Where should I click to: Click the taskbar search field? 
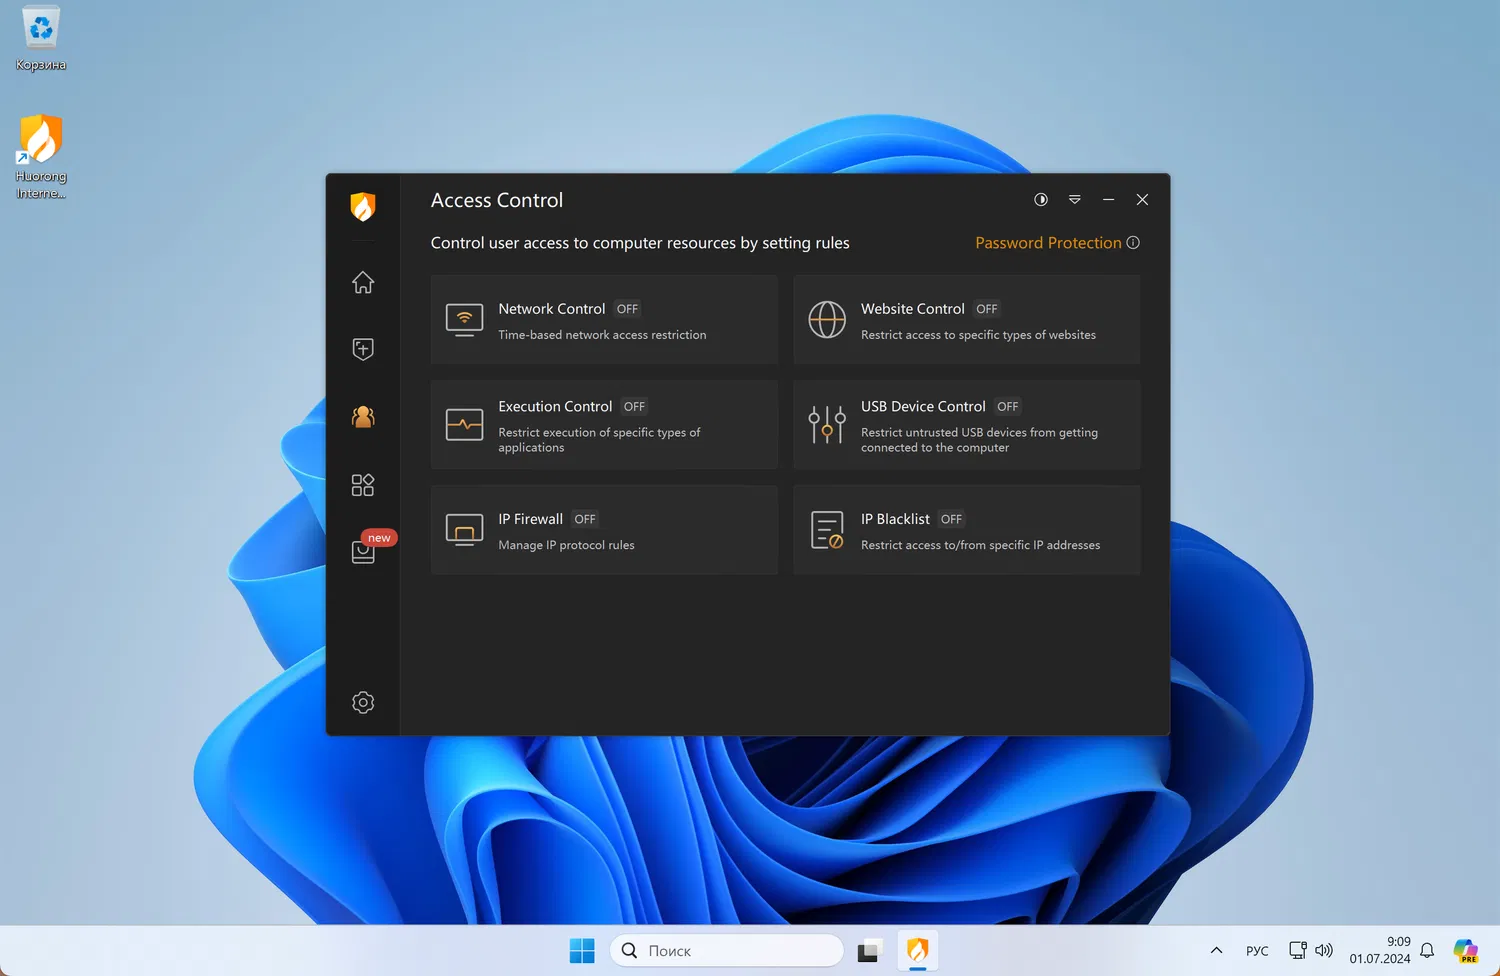tap(727, 950)
